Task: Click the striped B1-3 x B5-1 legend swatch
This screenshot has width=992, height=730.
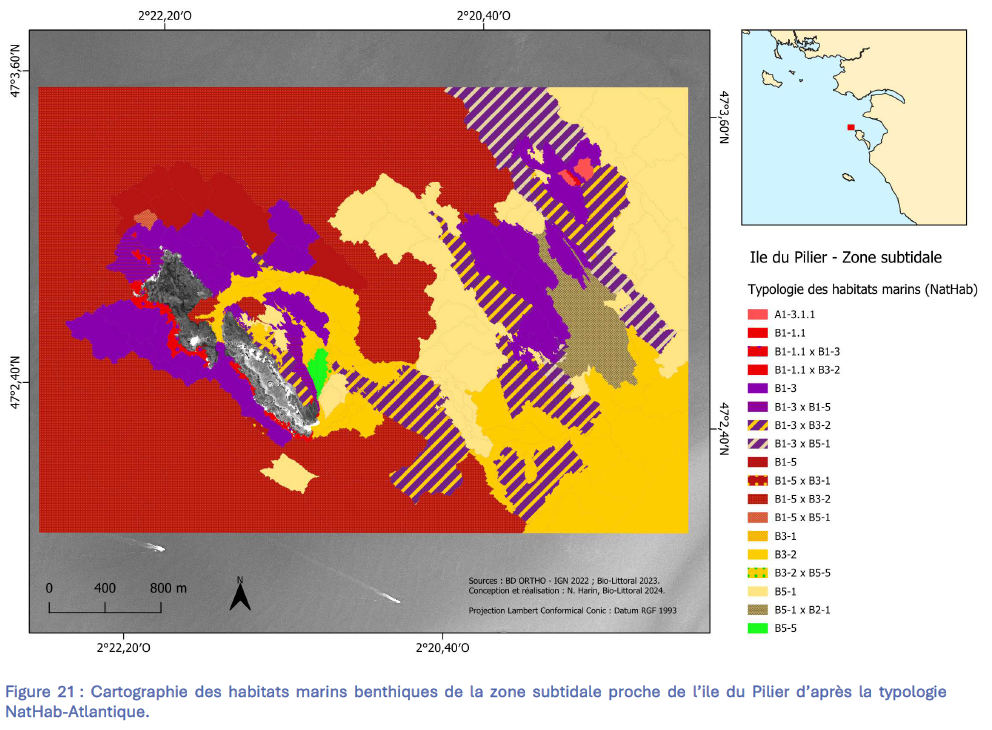Action: (x=758, y=444)
